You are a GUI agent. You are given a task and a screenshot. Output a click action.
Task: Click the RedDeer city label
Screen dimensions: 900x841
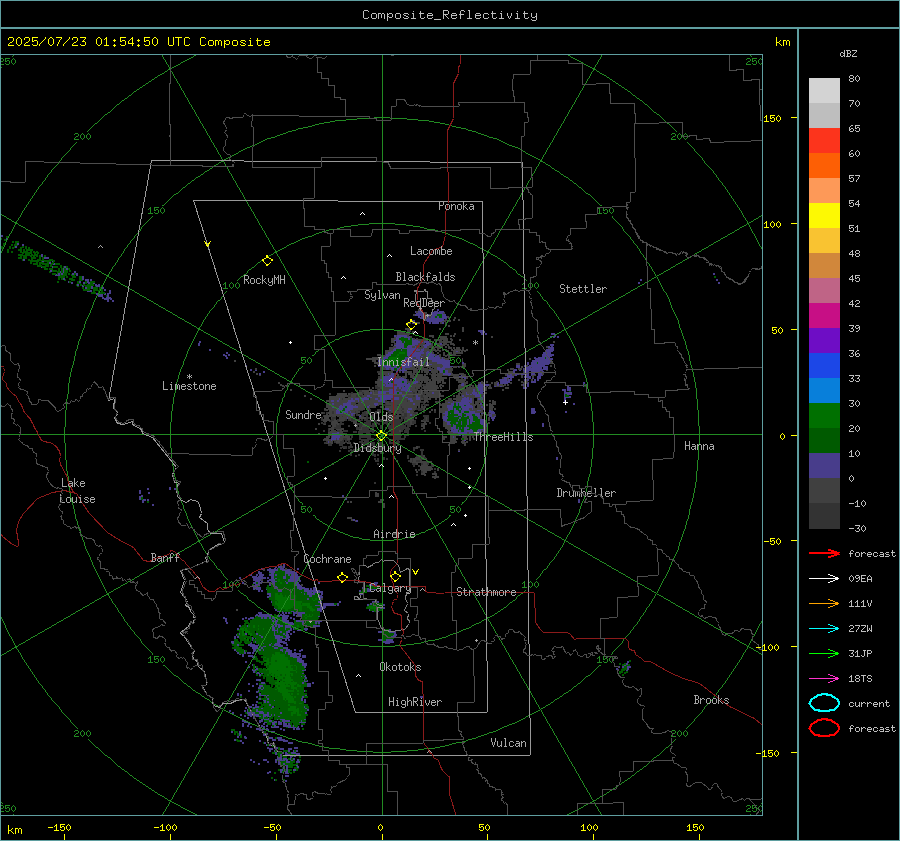[424, 303]
